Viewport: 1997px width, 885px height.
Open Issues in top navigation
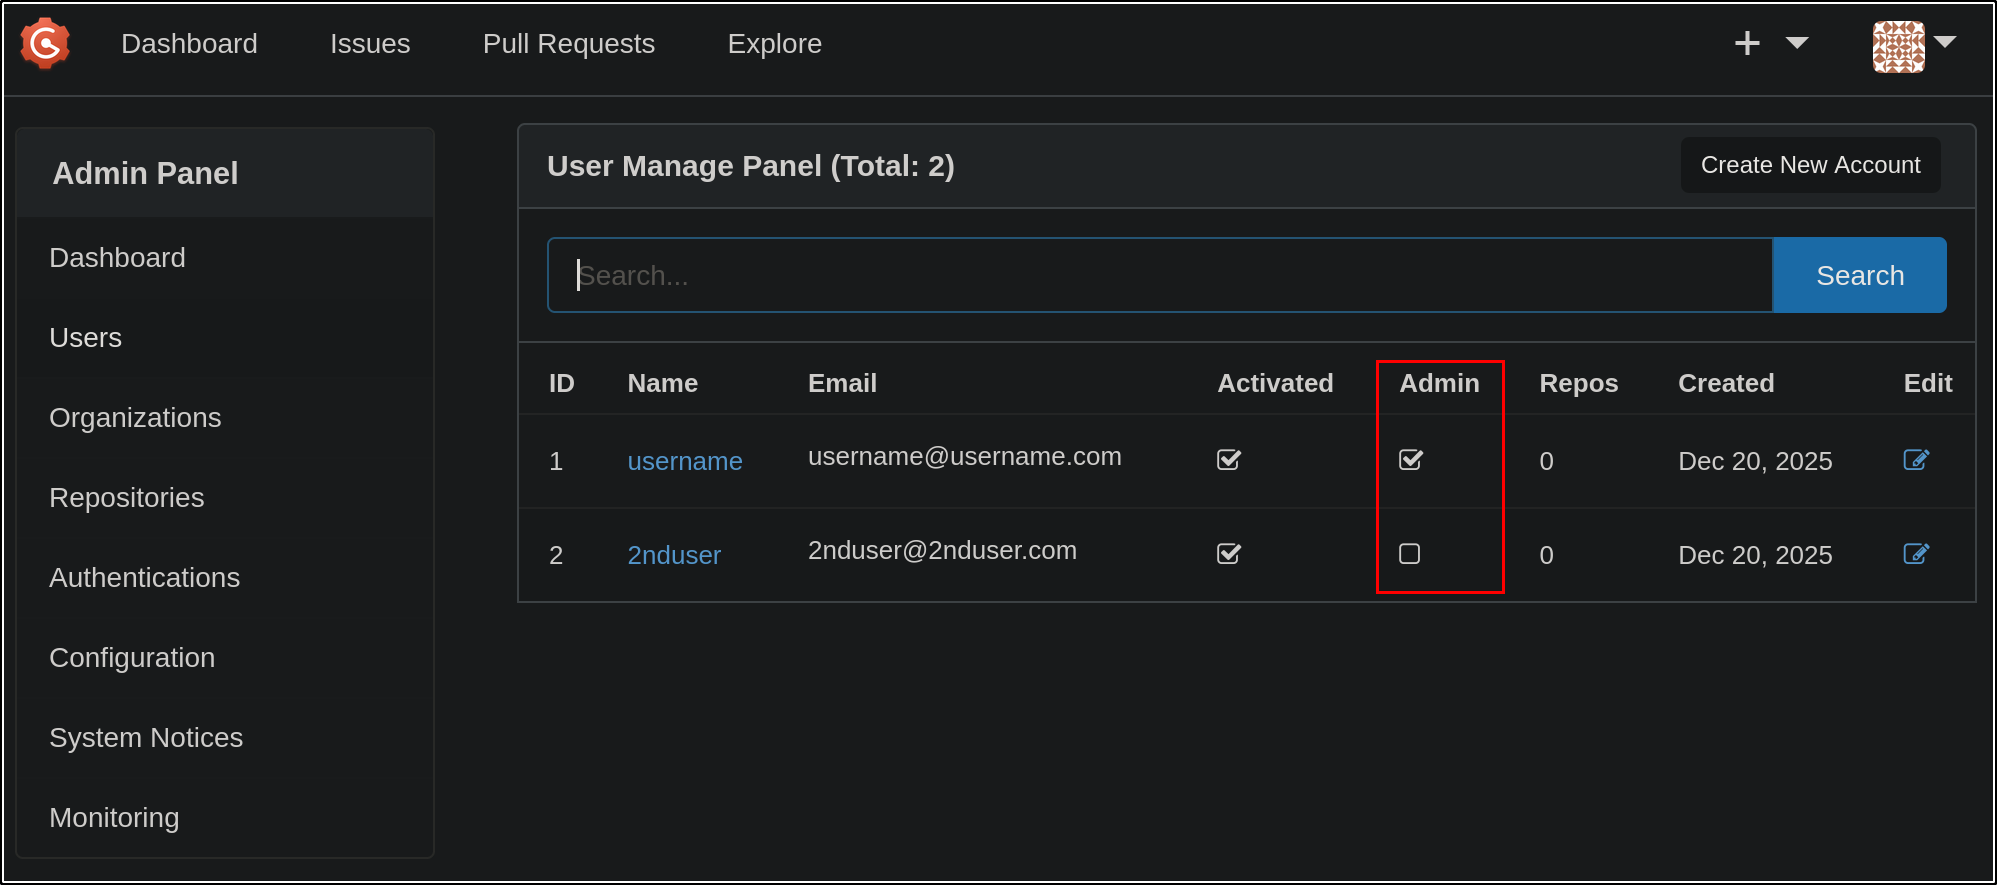370,44
